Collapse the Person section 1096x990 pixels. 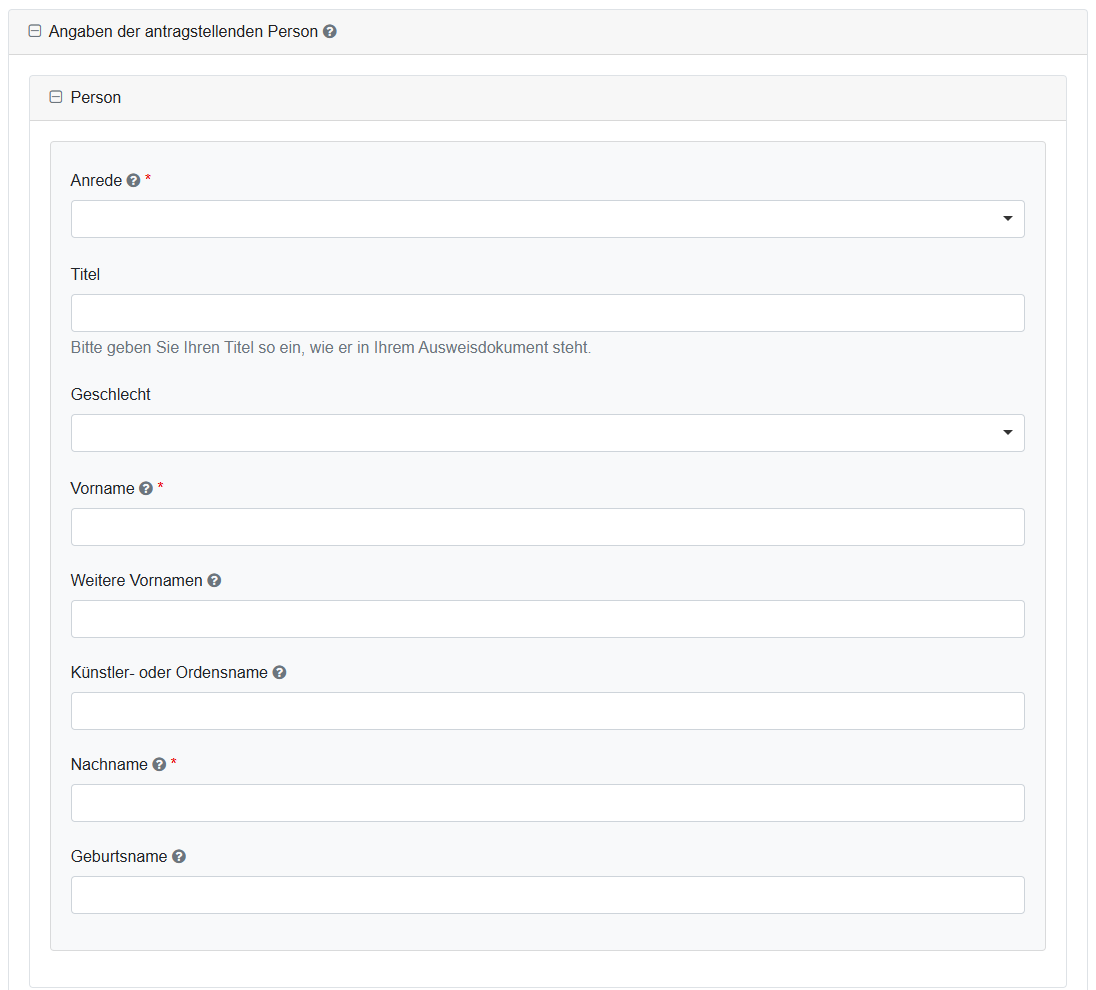(x=56, y=98)
